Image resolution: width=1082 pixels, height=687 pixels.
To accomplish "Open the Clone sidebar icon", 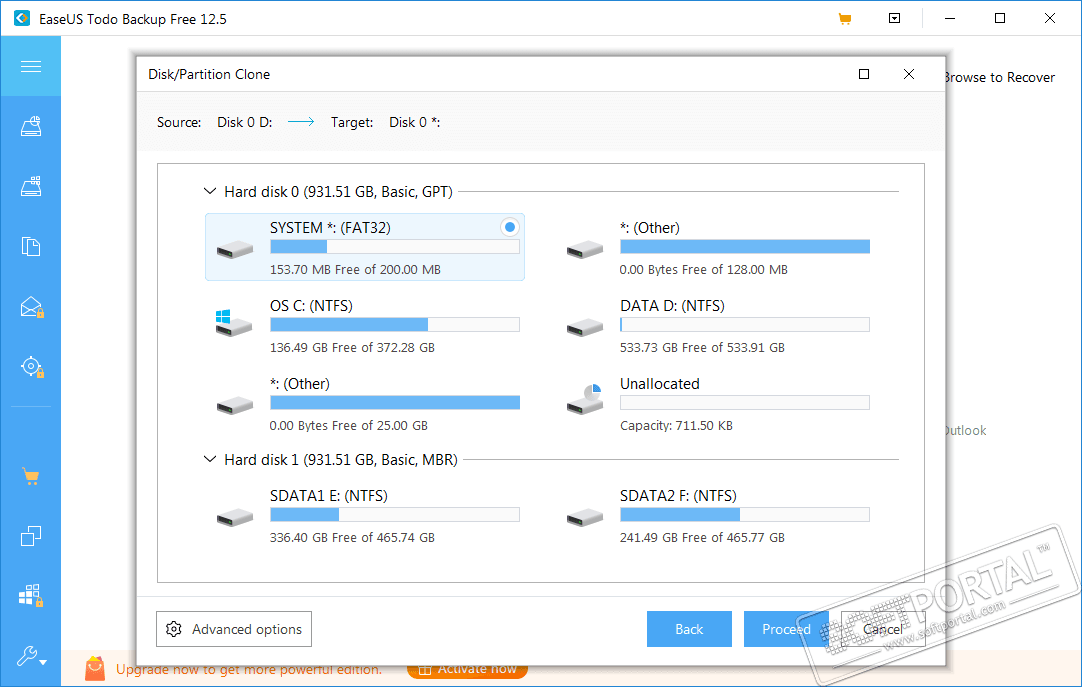I will (x=31, y=536).
